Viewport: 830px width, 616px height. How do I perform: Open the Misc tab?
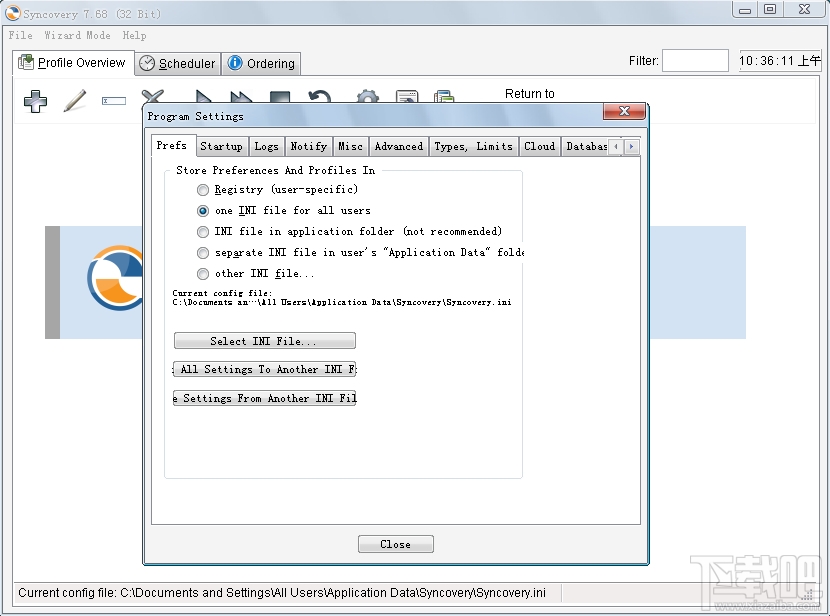(x=350, y=147)
